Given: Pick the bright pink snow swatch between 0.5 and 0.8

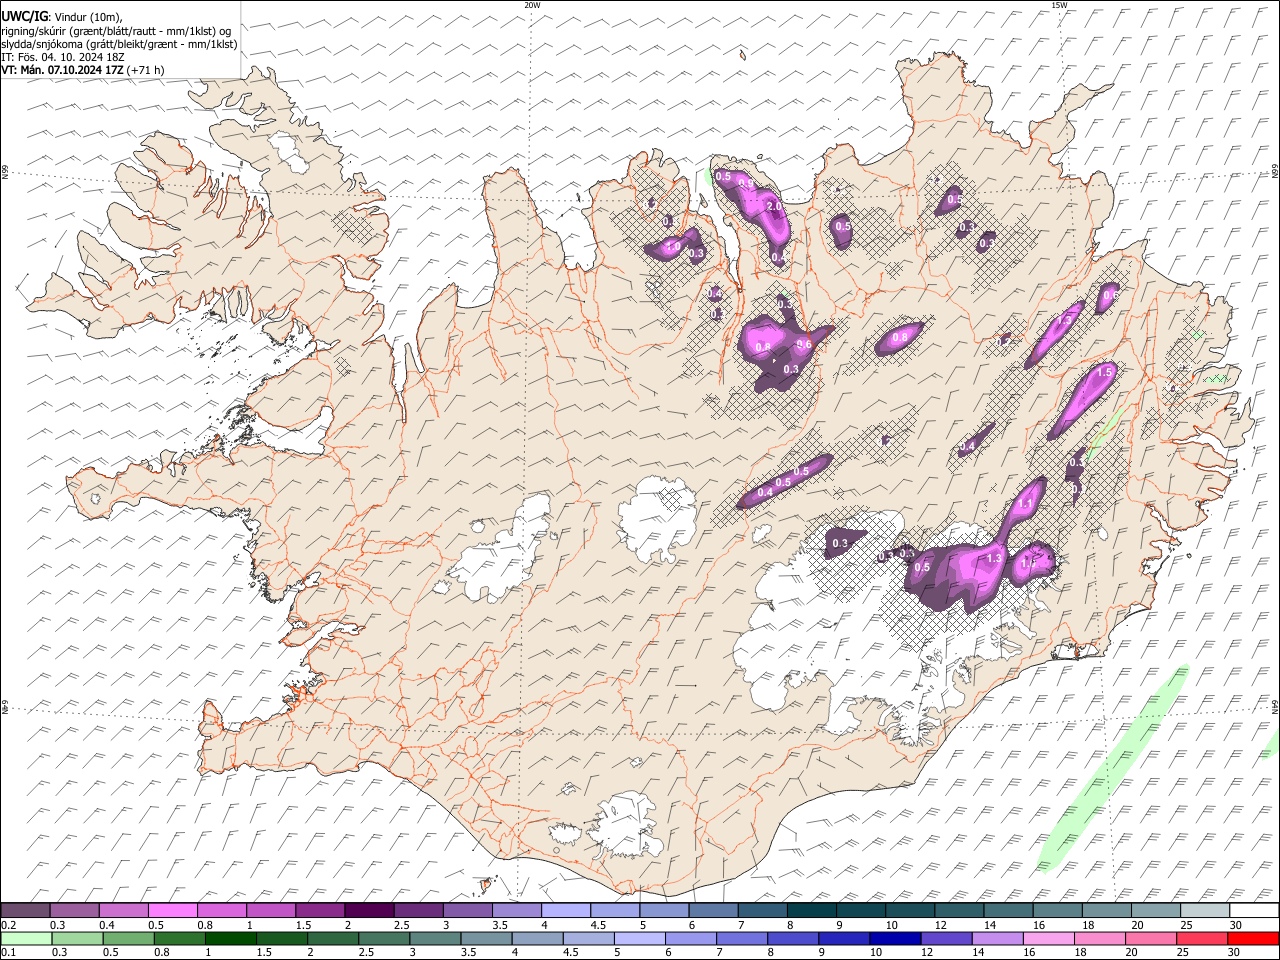Looking at the screenshot, I should coord(173,911).
